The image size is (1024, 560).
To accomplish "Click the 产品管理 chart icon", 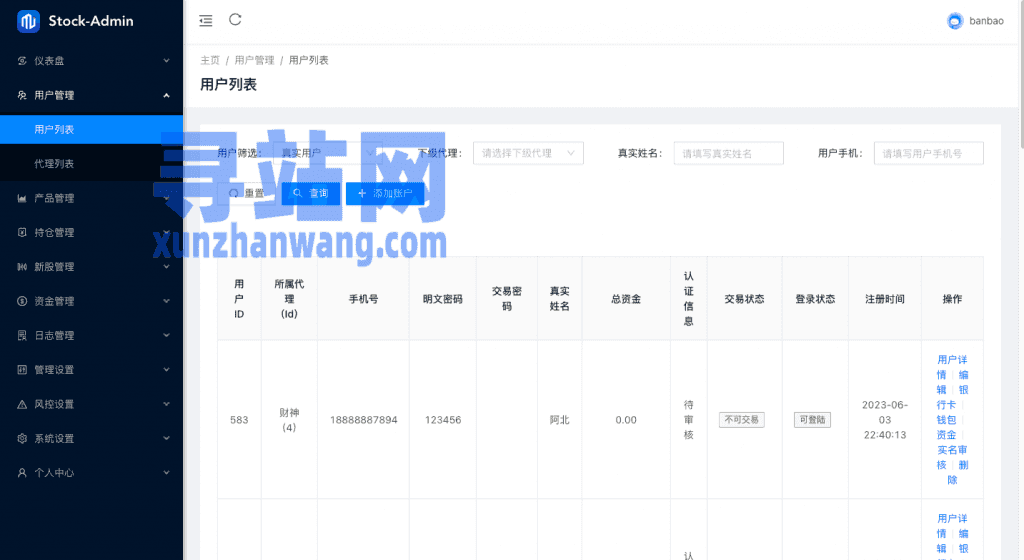I will pos(22,198).
